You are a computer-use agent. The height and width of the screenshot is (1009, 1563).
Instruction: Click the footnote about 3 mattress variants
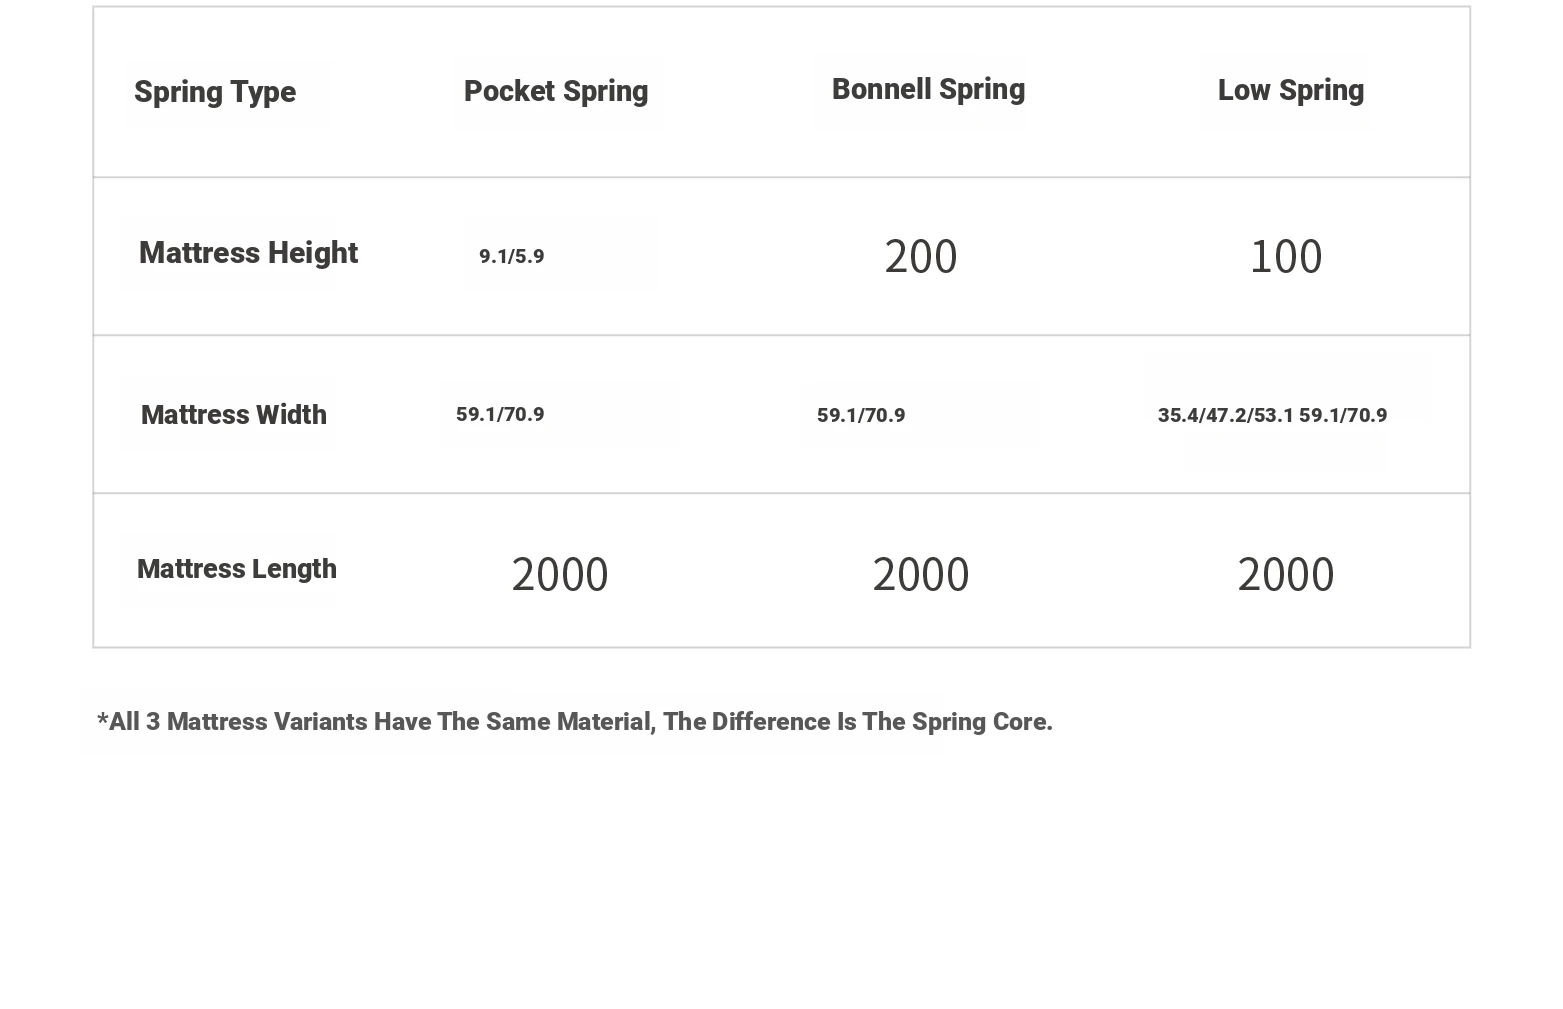[x=575, y=722]
